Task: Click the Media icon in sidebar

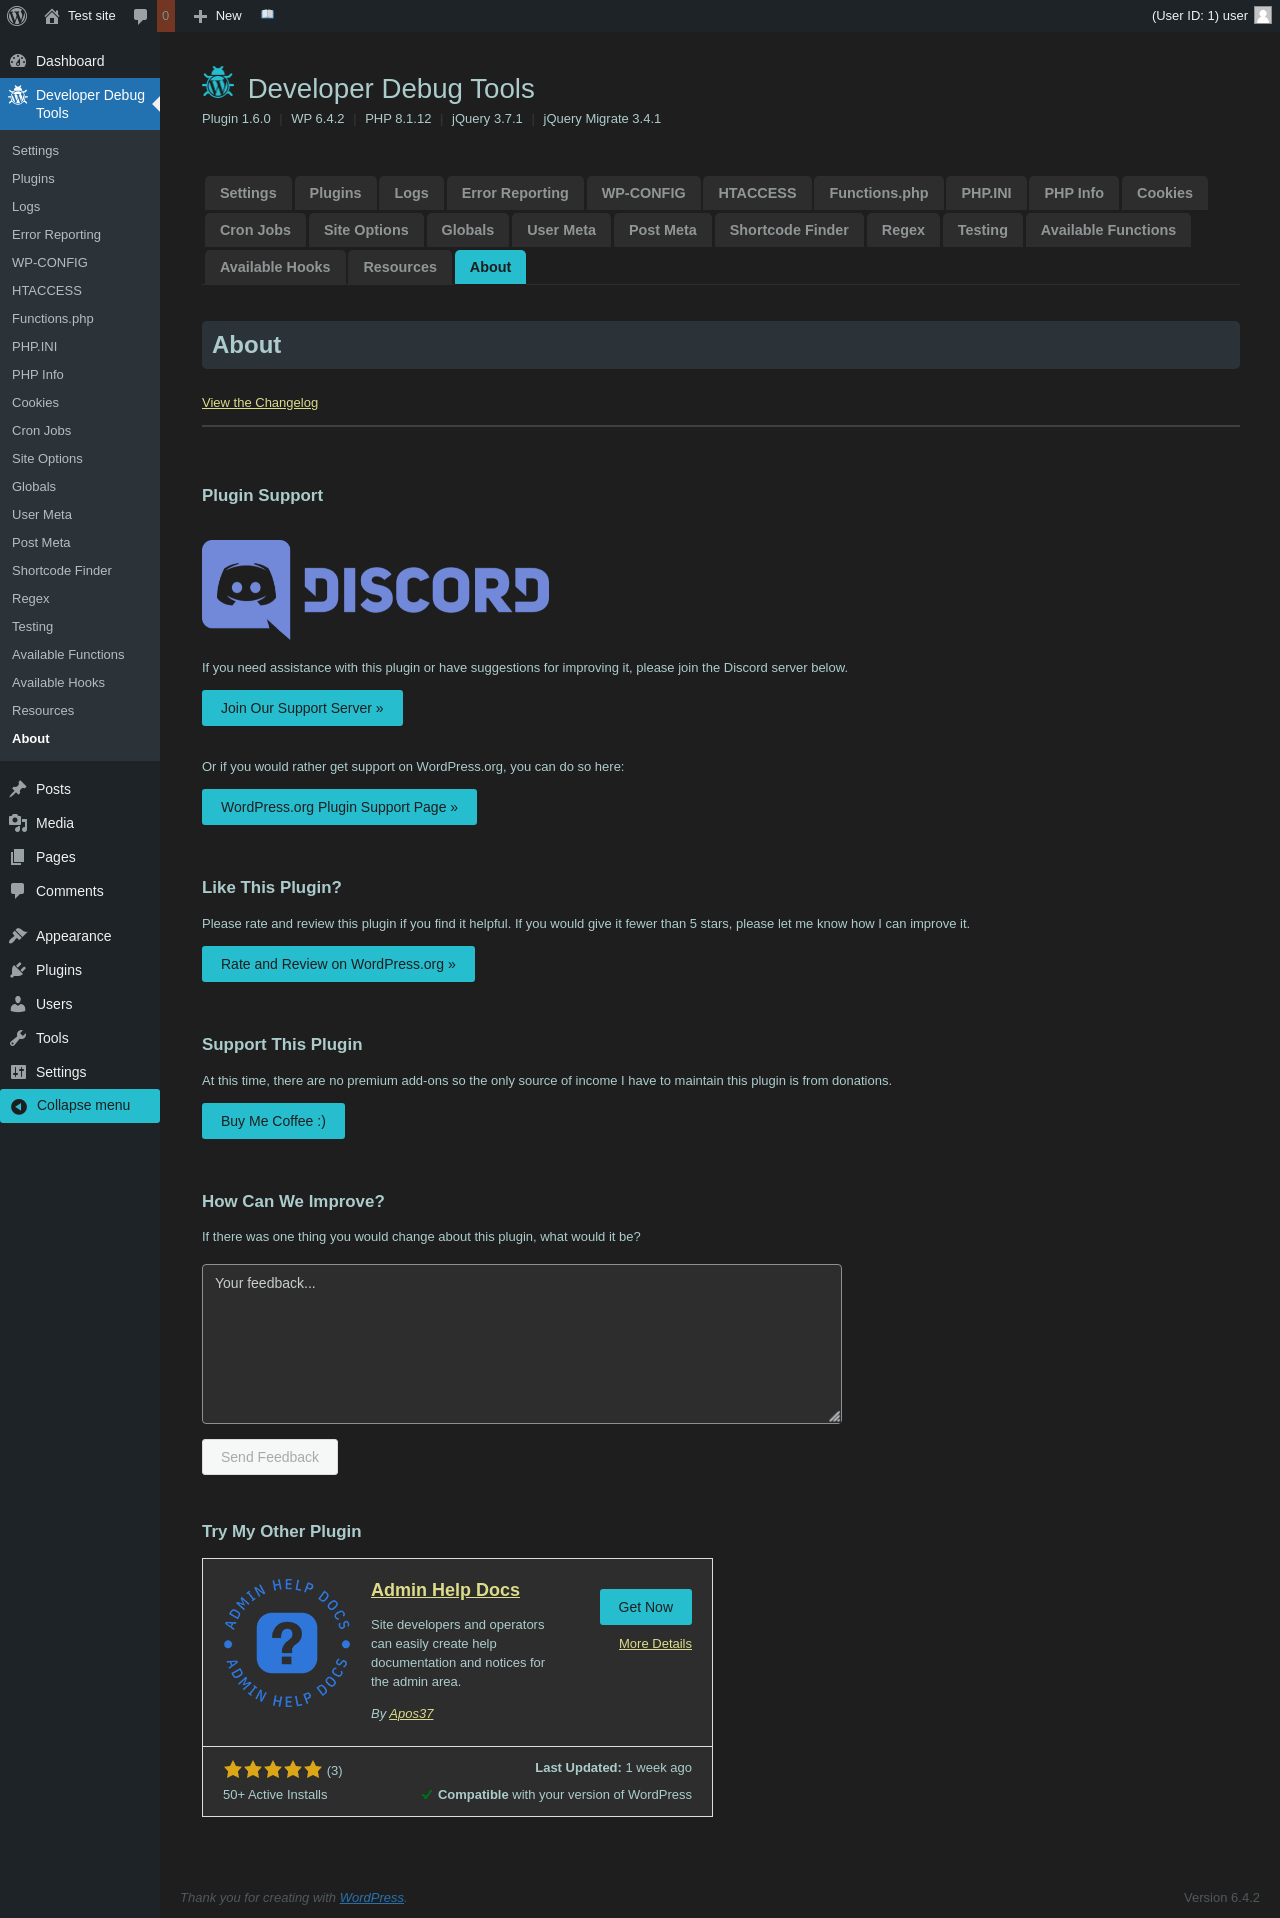Action: click(x=18, y=823)
